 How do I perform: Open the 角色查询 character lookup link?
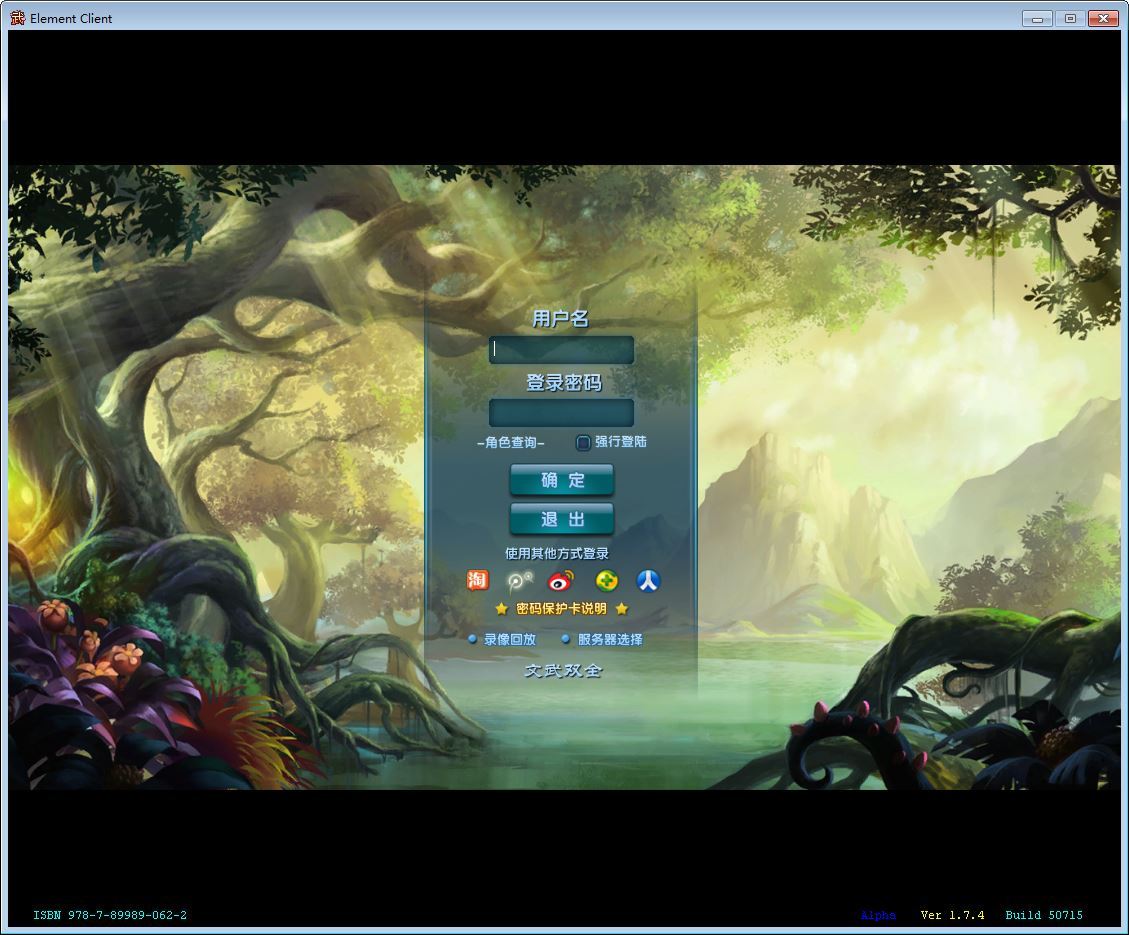coord(511,443)
